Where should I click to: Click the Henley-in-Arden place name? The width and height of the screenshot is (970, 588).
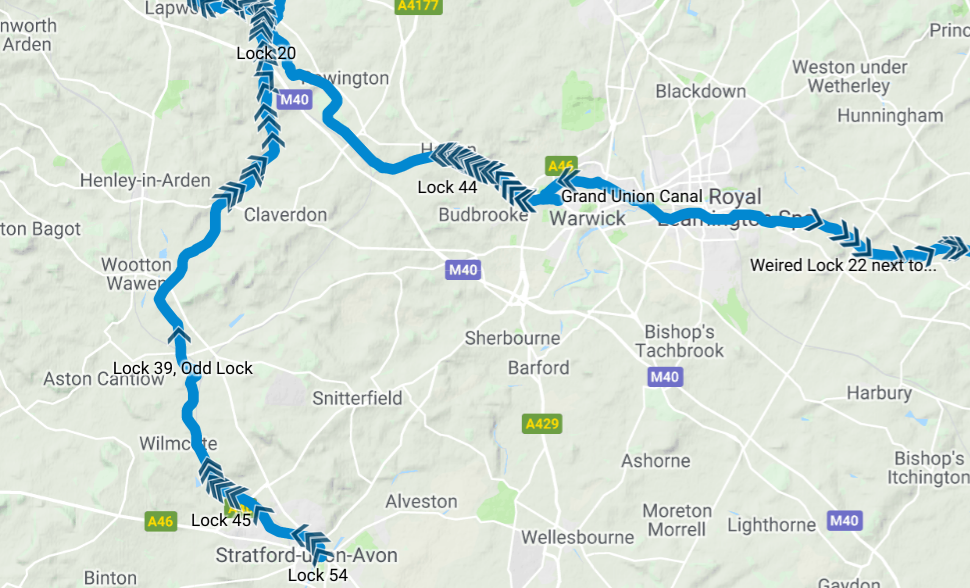(145, 181)
